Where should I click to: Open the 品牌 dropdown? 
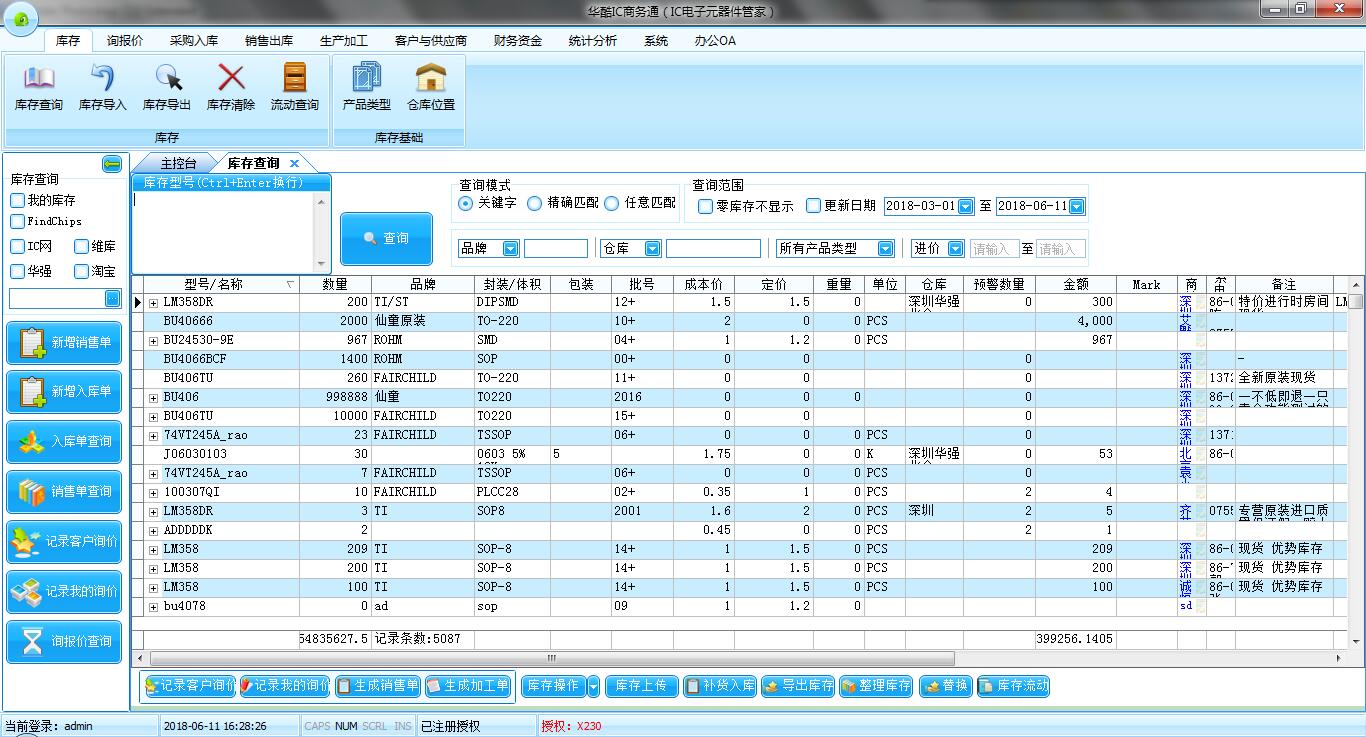(x=510, y=249)
